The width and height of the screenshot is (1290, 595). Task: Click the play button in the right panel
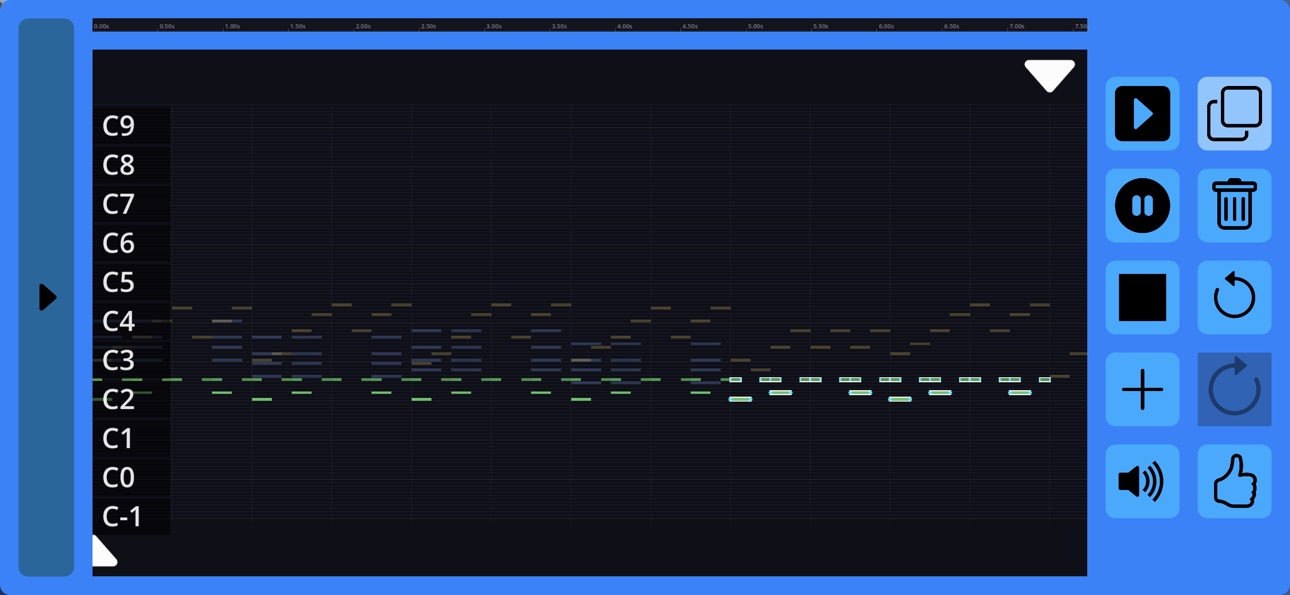point(1142,114)
